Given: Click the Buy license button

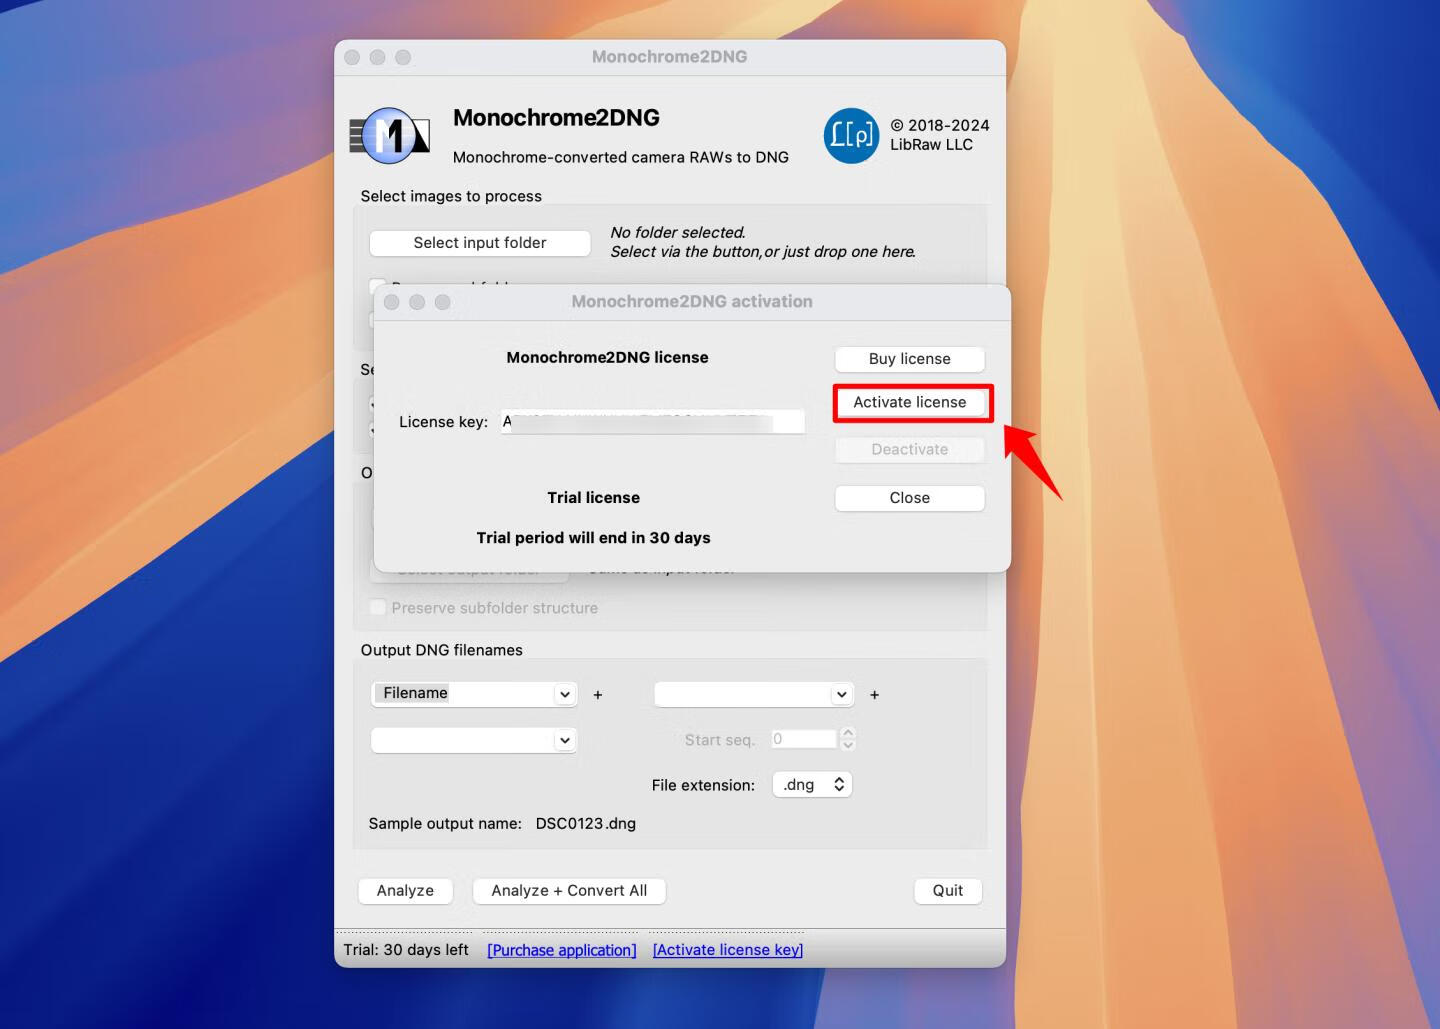Looking at the screenshot, I should pos(910,359).
